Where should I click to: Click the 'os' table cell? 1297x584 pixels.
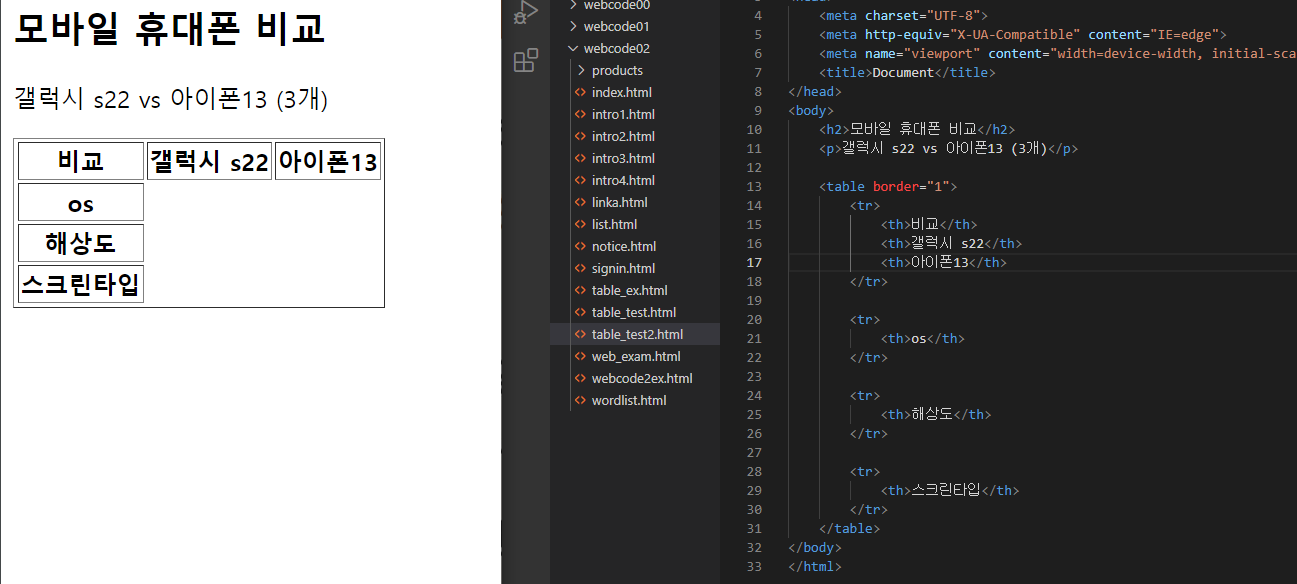tap(81, 202)
